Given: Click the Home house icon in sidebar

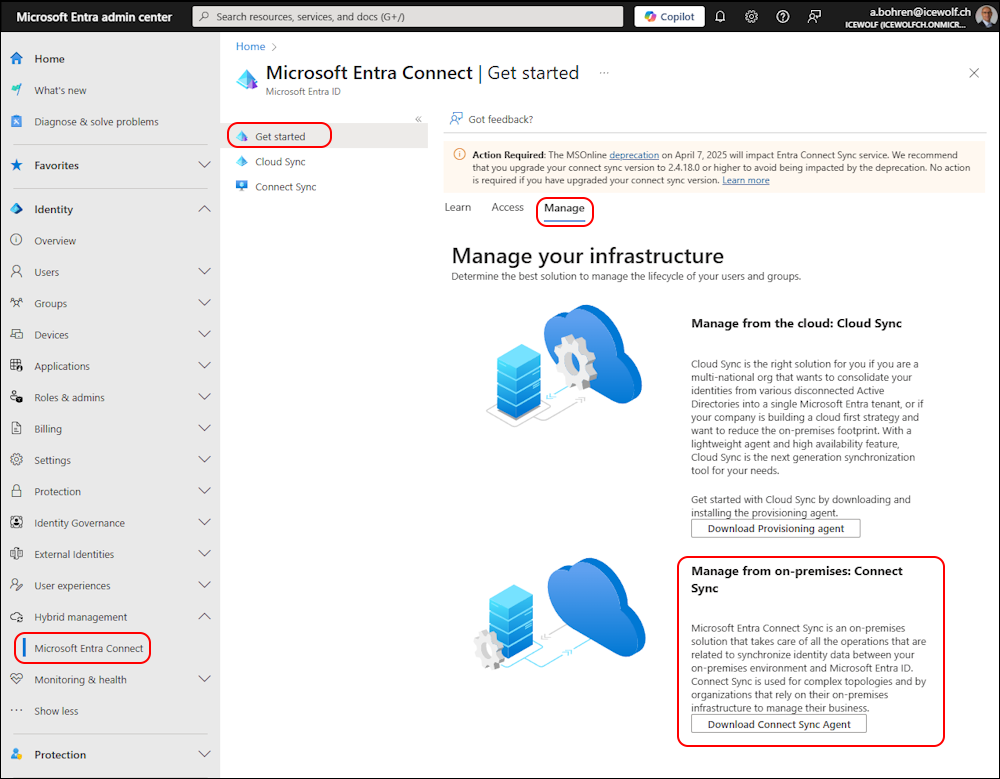Looking at the screenshot, I should click(x=17, y=59).
